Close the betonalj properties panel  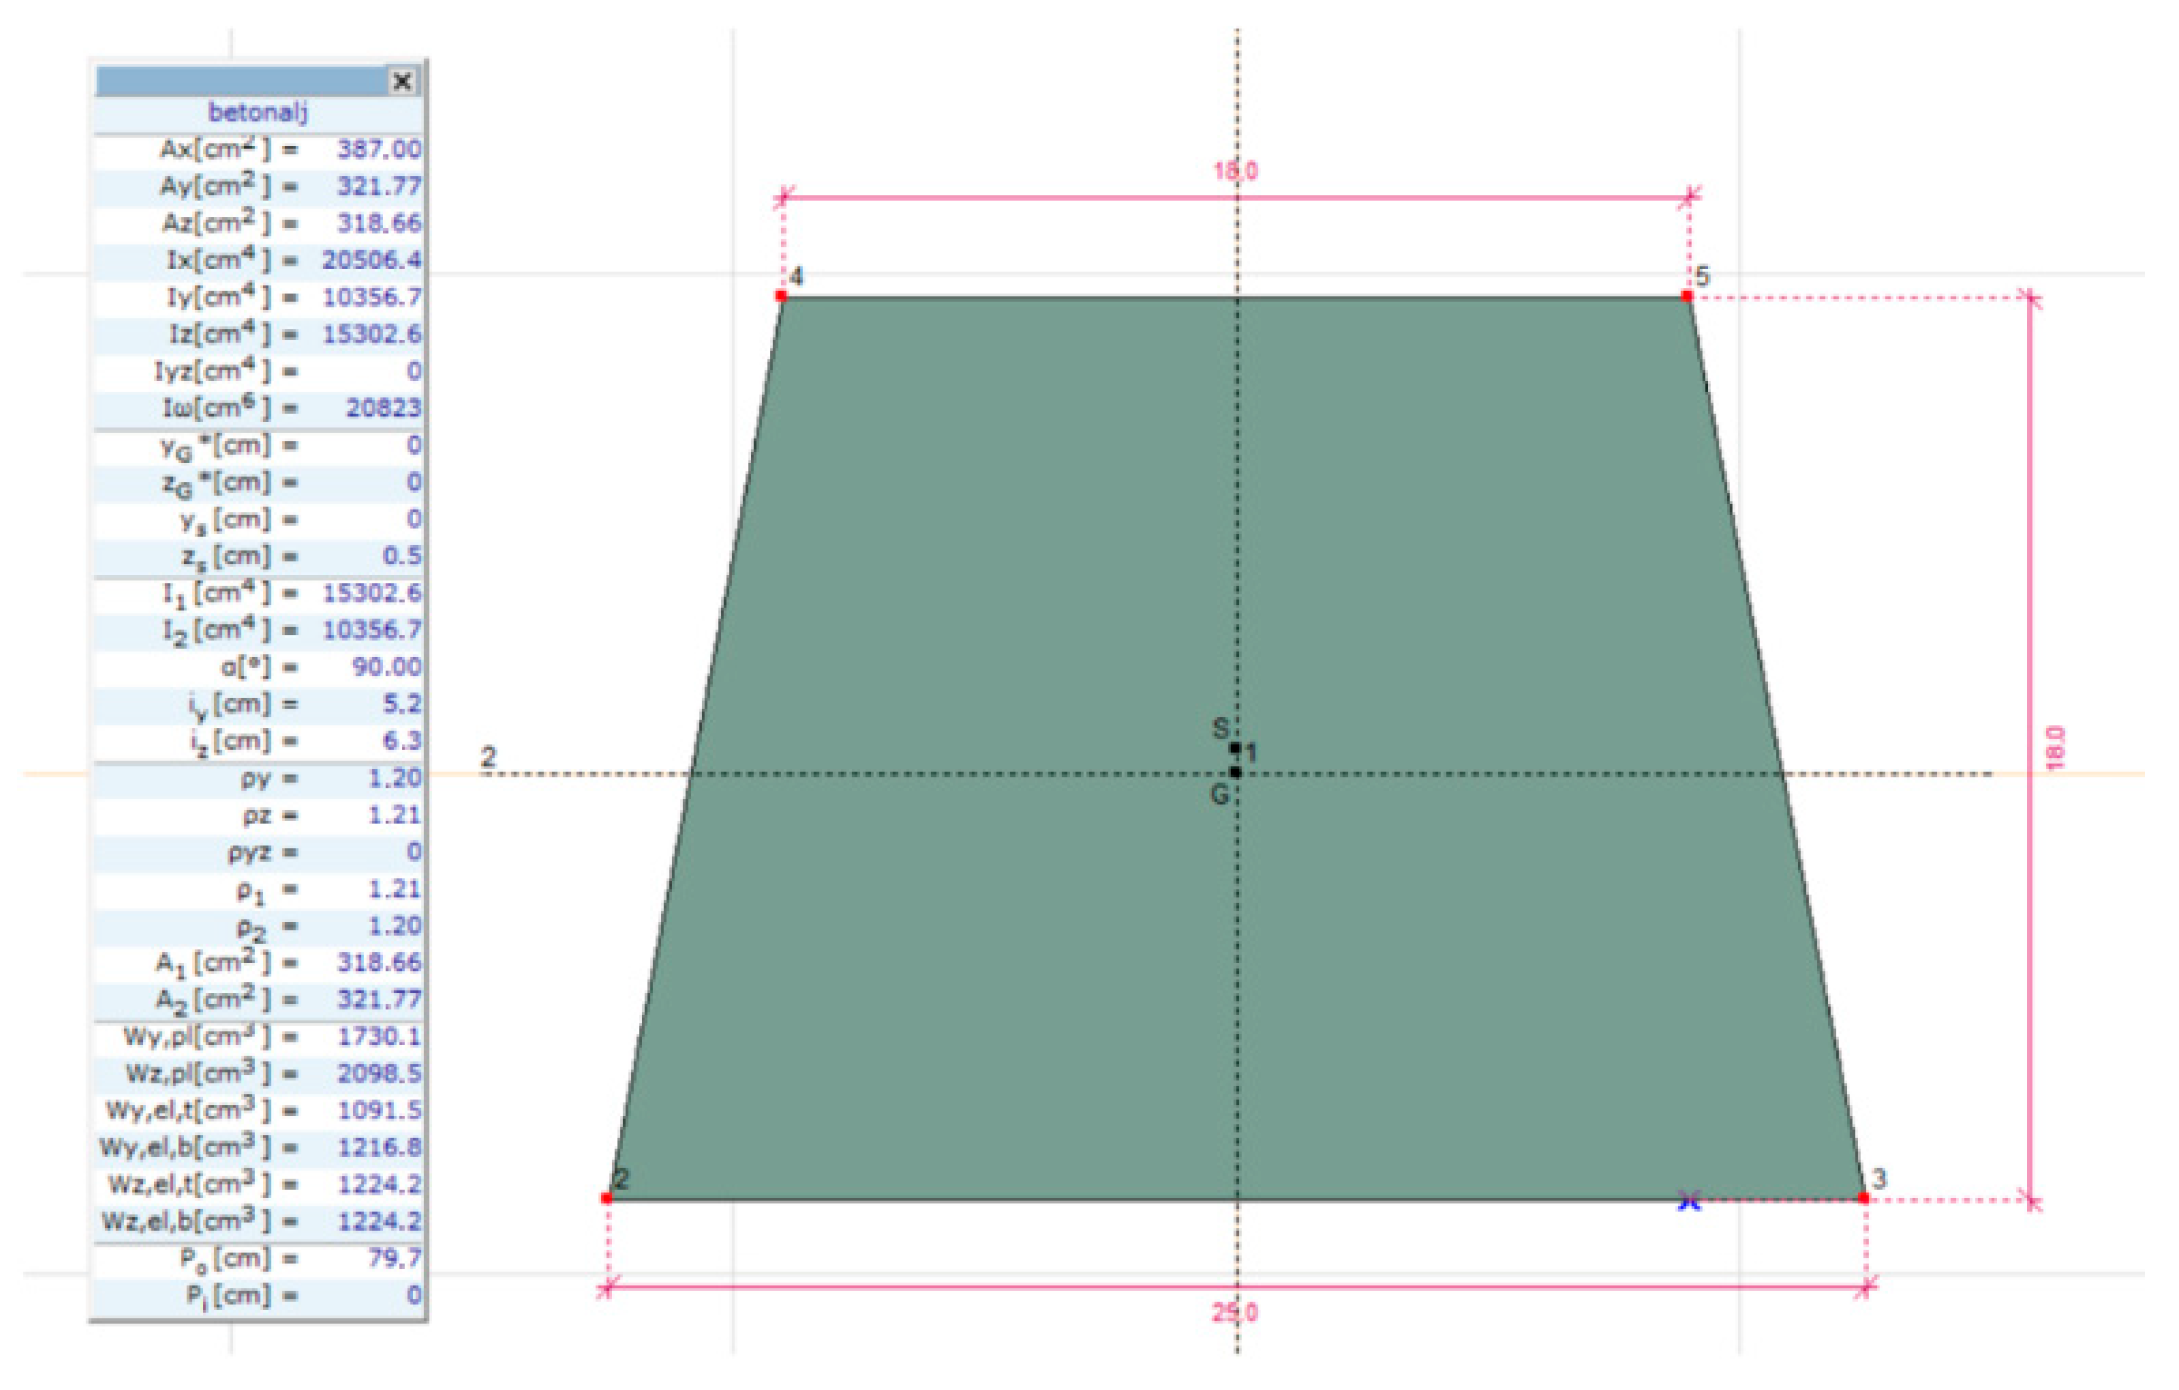402,81
